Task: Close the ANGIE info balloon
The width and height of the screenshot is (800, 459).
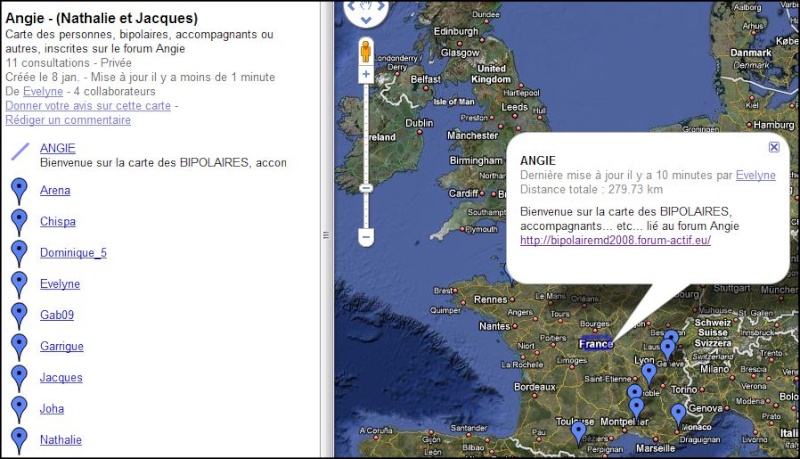Action: pos(774,147)
